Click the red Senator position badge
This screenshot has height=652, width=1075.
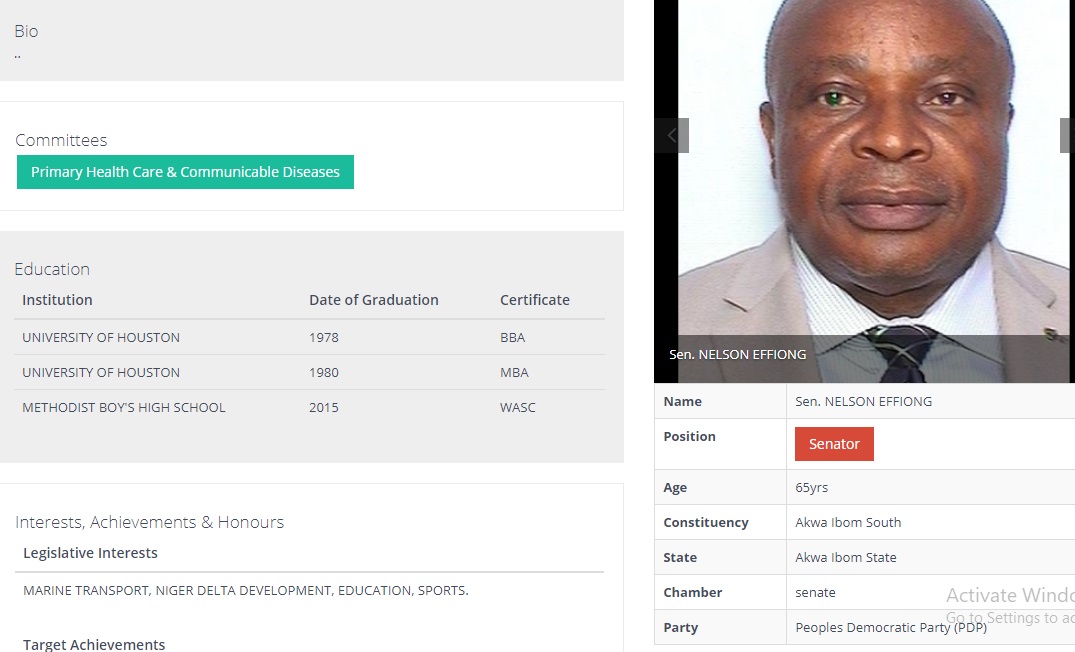[834, 444]
